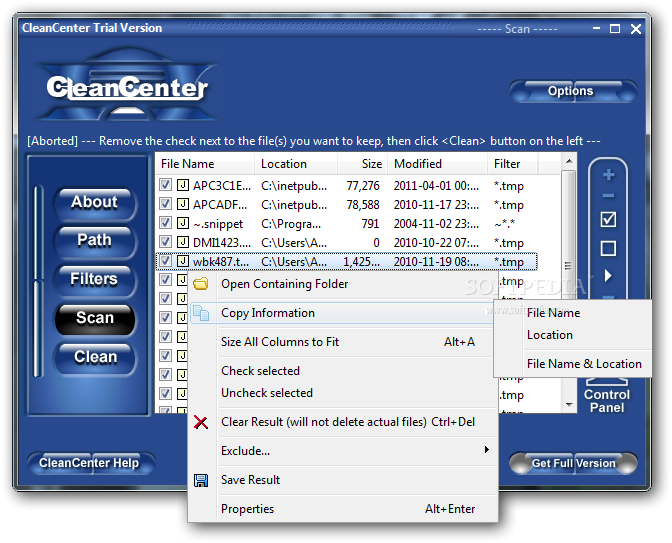This screenshot has height=543, width=672.
Task: Select the DMI1423.... file name
Action: [x=222, y=243]
